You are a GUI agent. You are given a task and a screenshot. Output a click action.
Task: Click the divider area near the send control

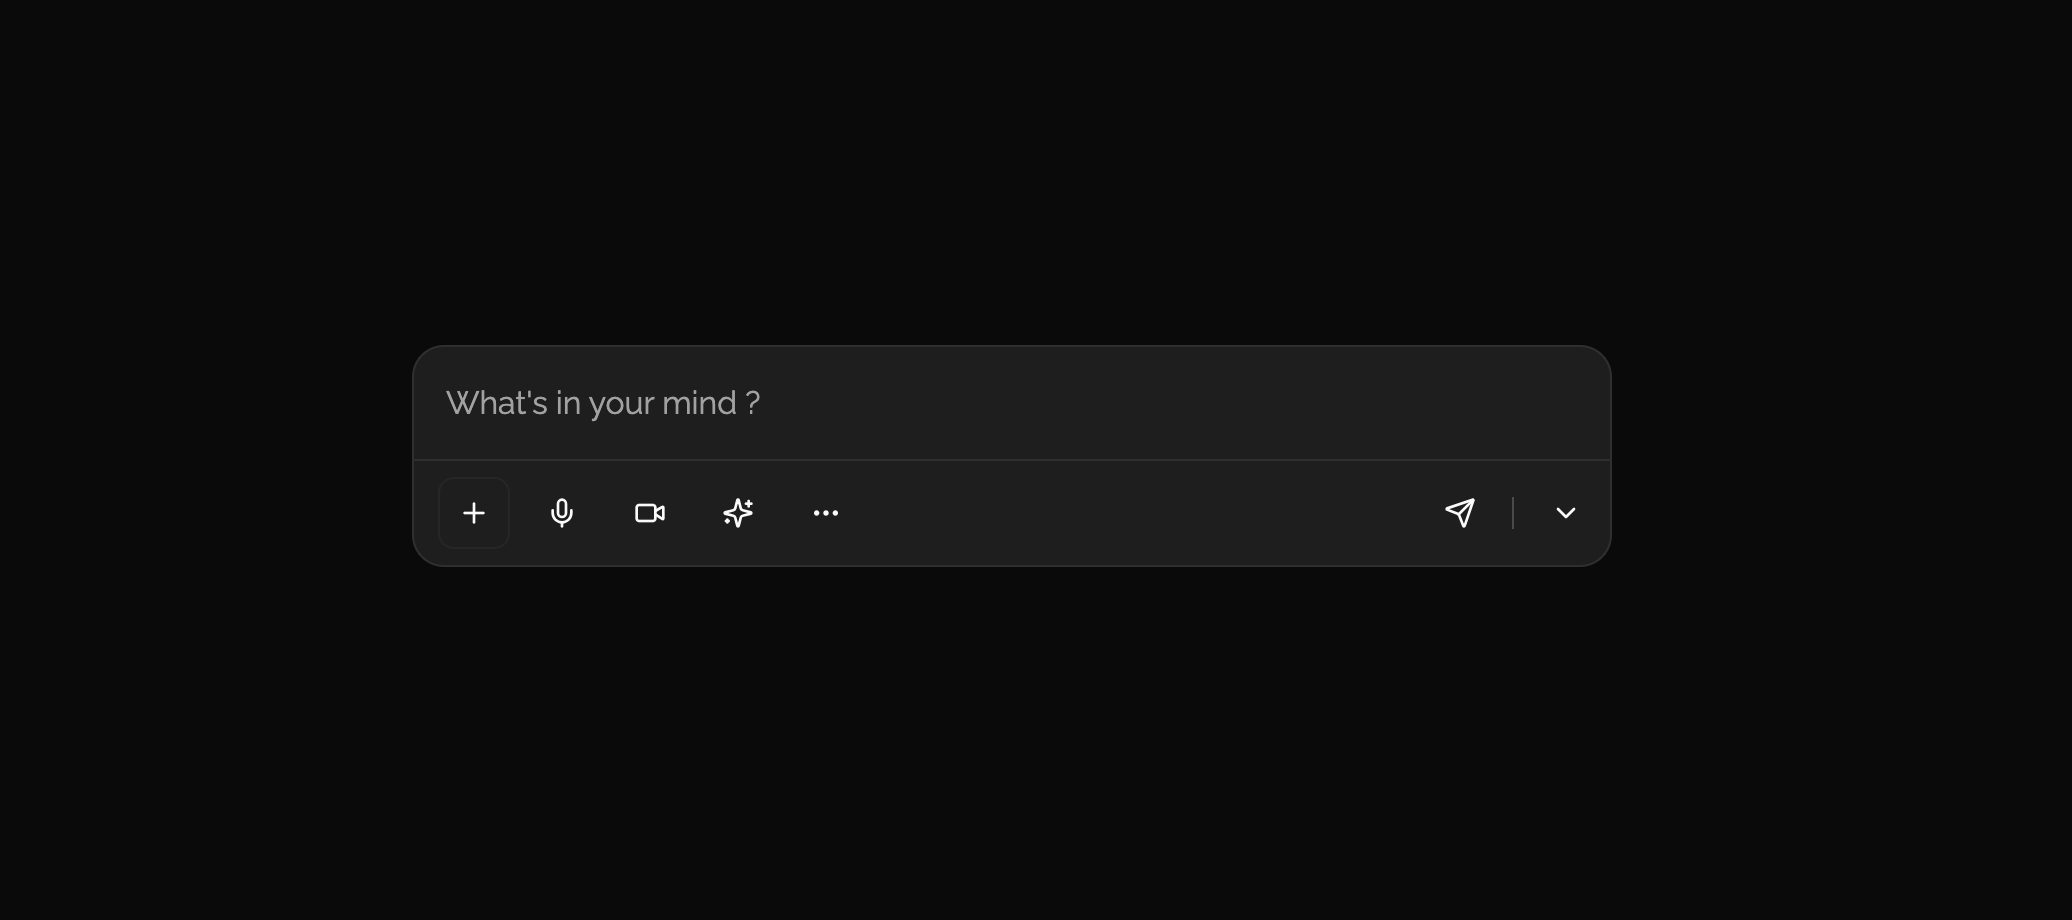click(x=1512, y=513)
